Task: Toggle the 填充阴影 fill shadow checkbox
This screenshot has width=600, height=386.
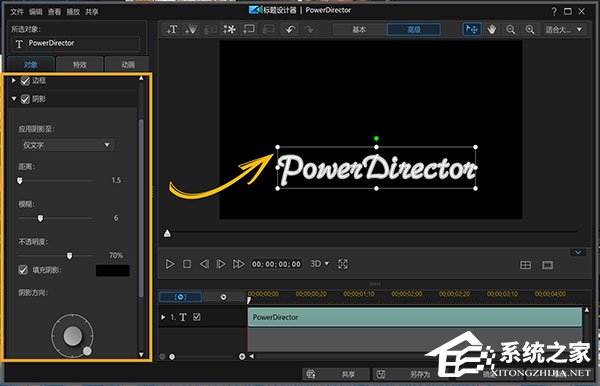Action: (x=23, y=270)
